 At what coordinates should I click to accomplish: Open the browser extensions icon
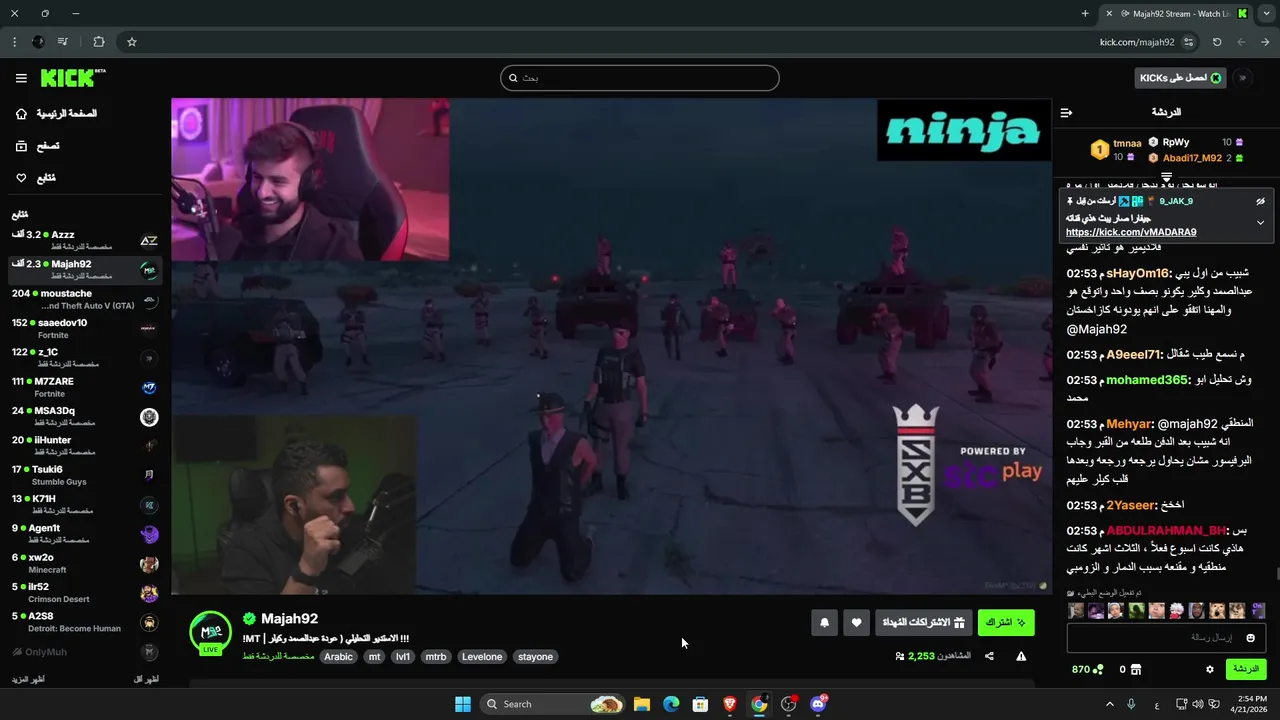pos(98,42)
